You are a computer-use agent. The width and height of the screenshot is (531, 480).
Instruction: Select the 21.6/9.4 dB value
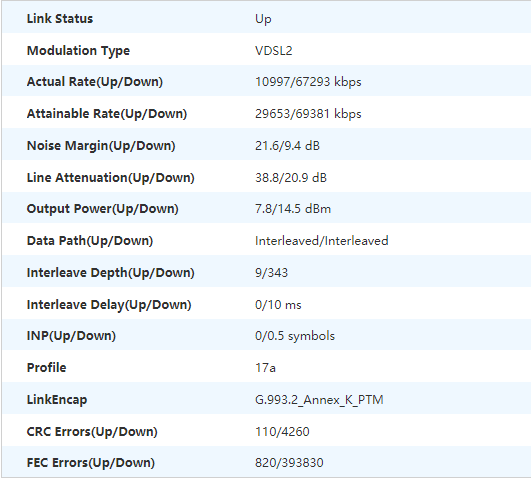pyautogui.click(x=287, y=146)
